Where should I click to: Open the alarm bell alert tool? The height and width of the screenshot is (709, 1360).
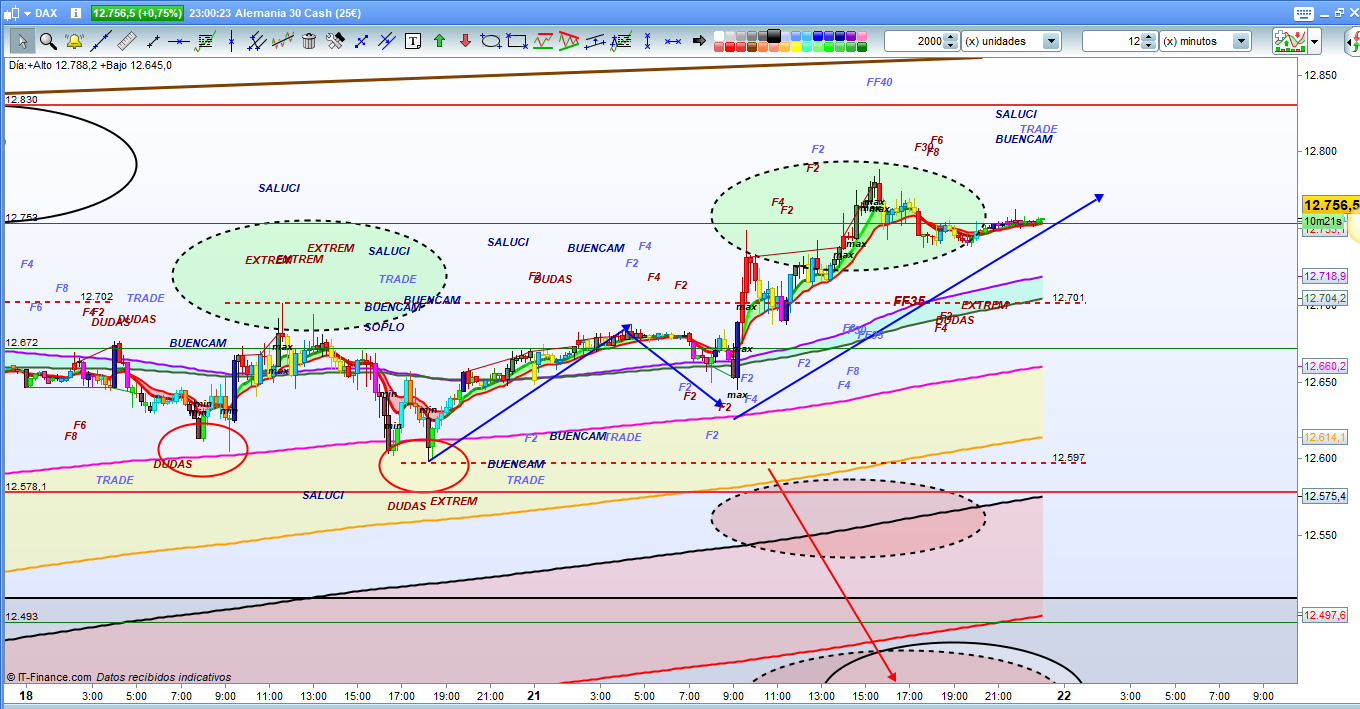tap(73, 41)
